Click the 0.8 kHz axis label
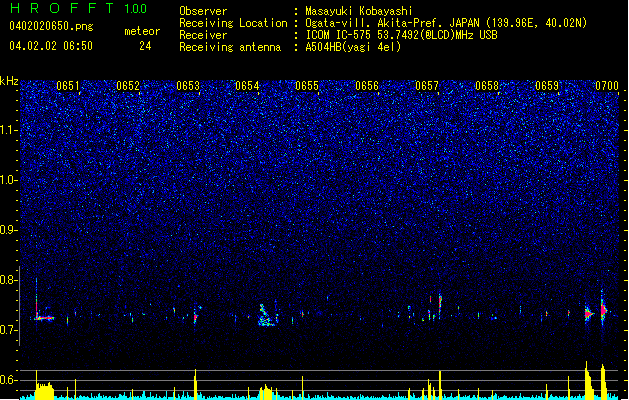Screen dimensions: 629x400 tap(9, 280)
